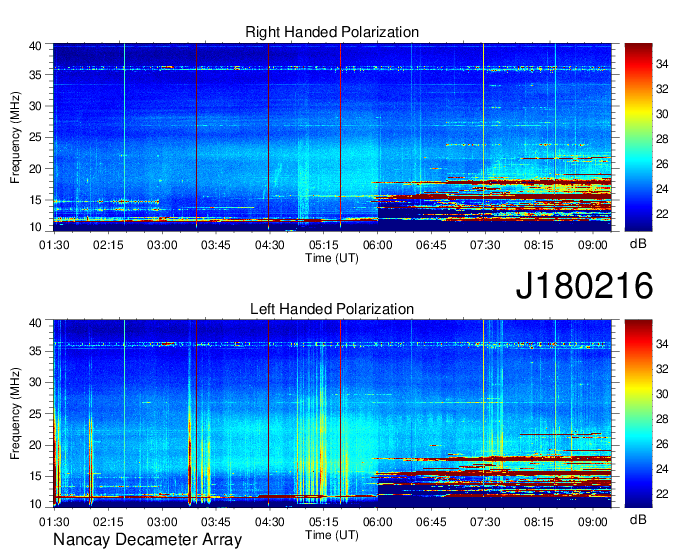Image resolution: width=680 pixels, height=552 pixels.
Task: Click the '32' value on the bottom color bar
Action: [x=662, y=369]
